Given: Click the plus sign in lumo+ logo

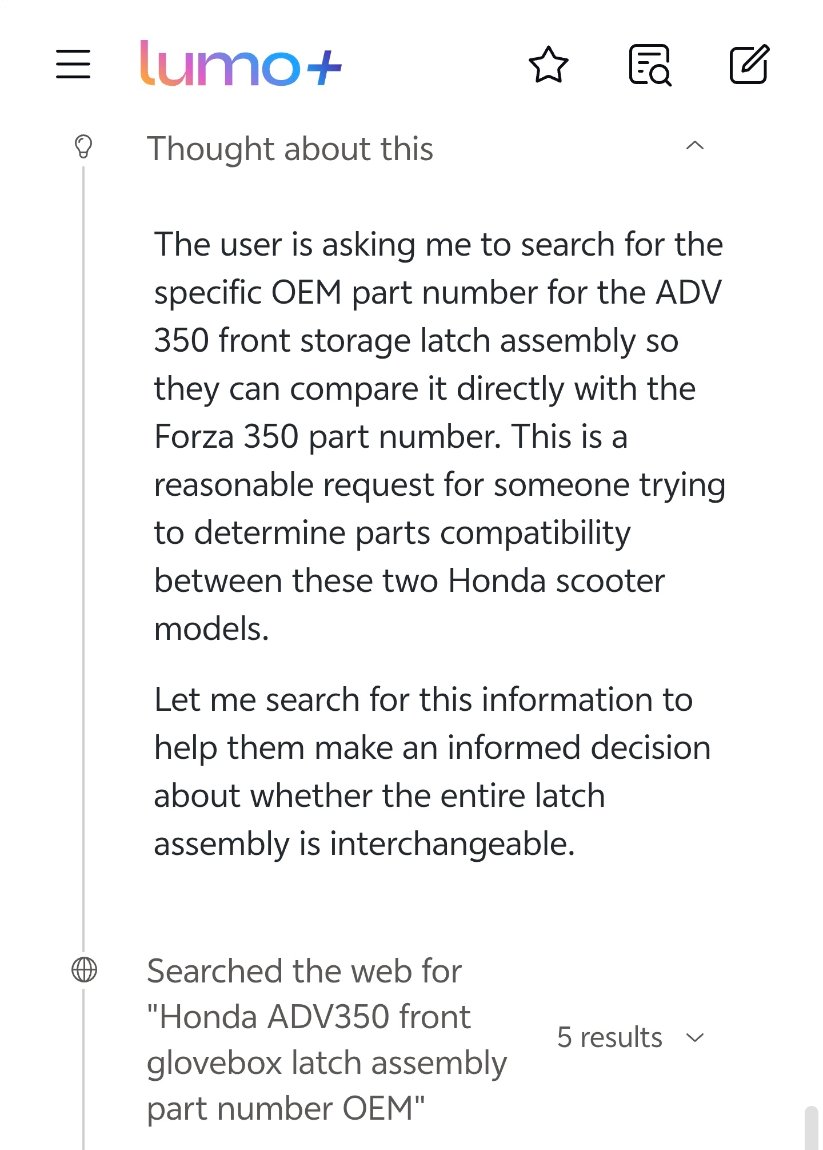Looking at the screenshot, I should (323, 67).
